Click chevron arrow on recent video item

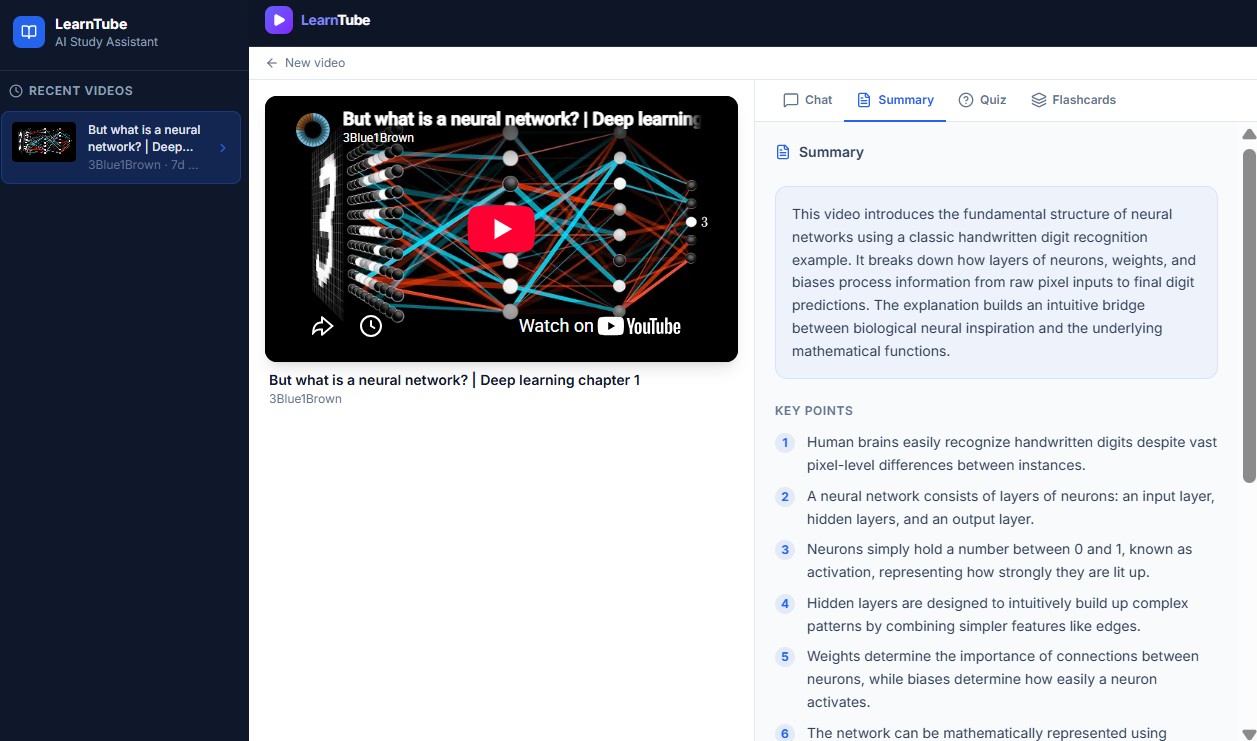coord(223,148)
